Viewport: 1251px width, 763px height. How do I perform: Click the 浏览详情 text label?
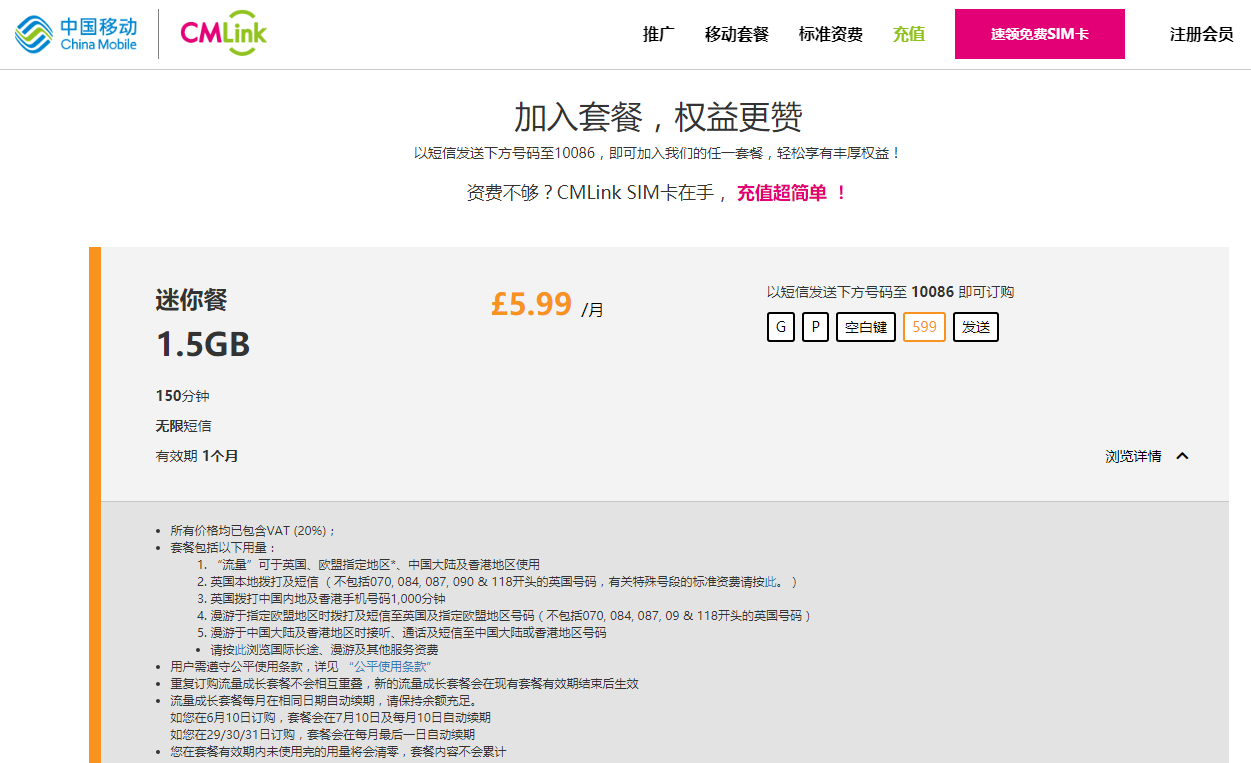click(x=1133, y=456)
